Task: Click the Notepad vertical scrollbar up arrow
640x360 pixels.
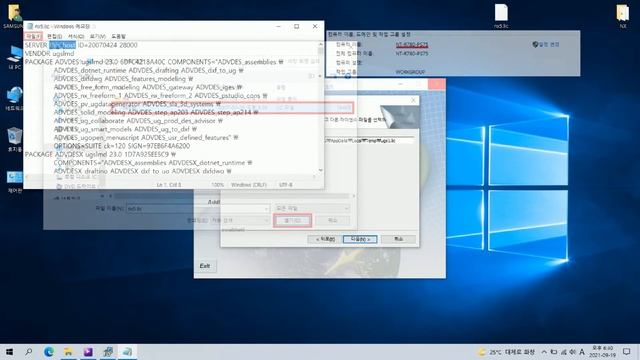Action: click(320, 44)
